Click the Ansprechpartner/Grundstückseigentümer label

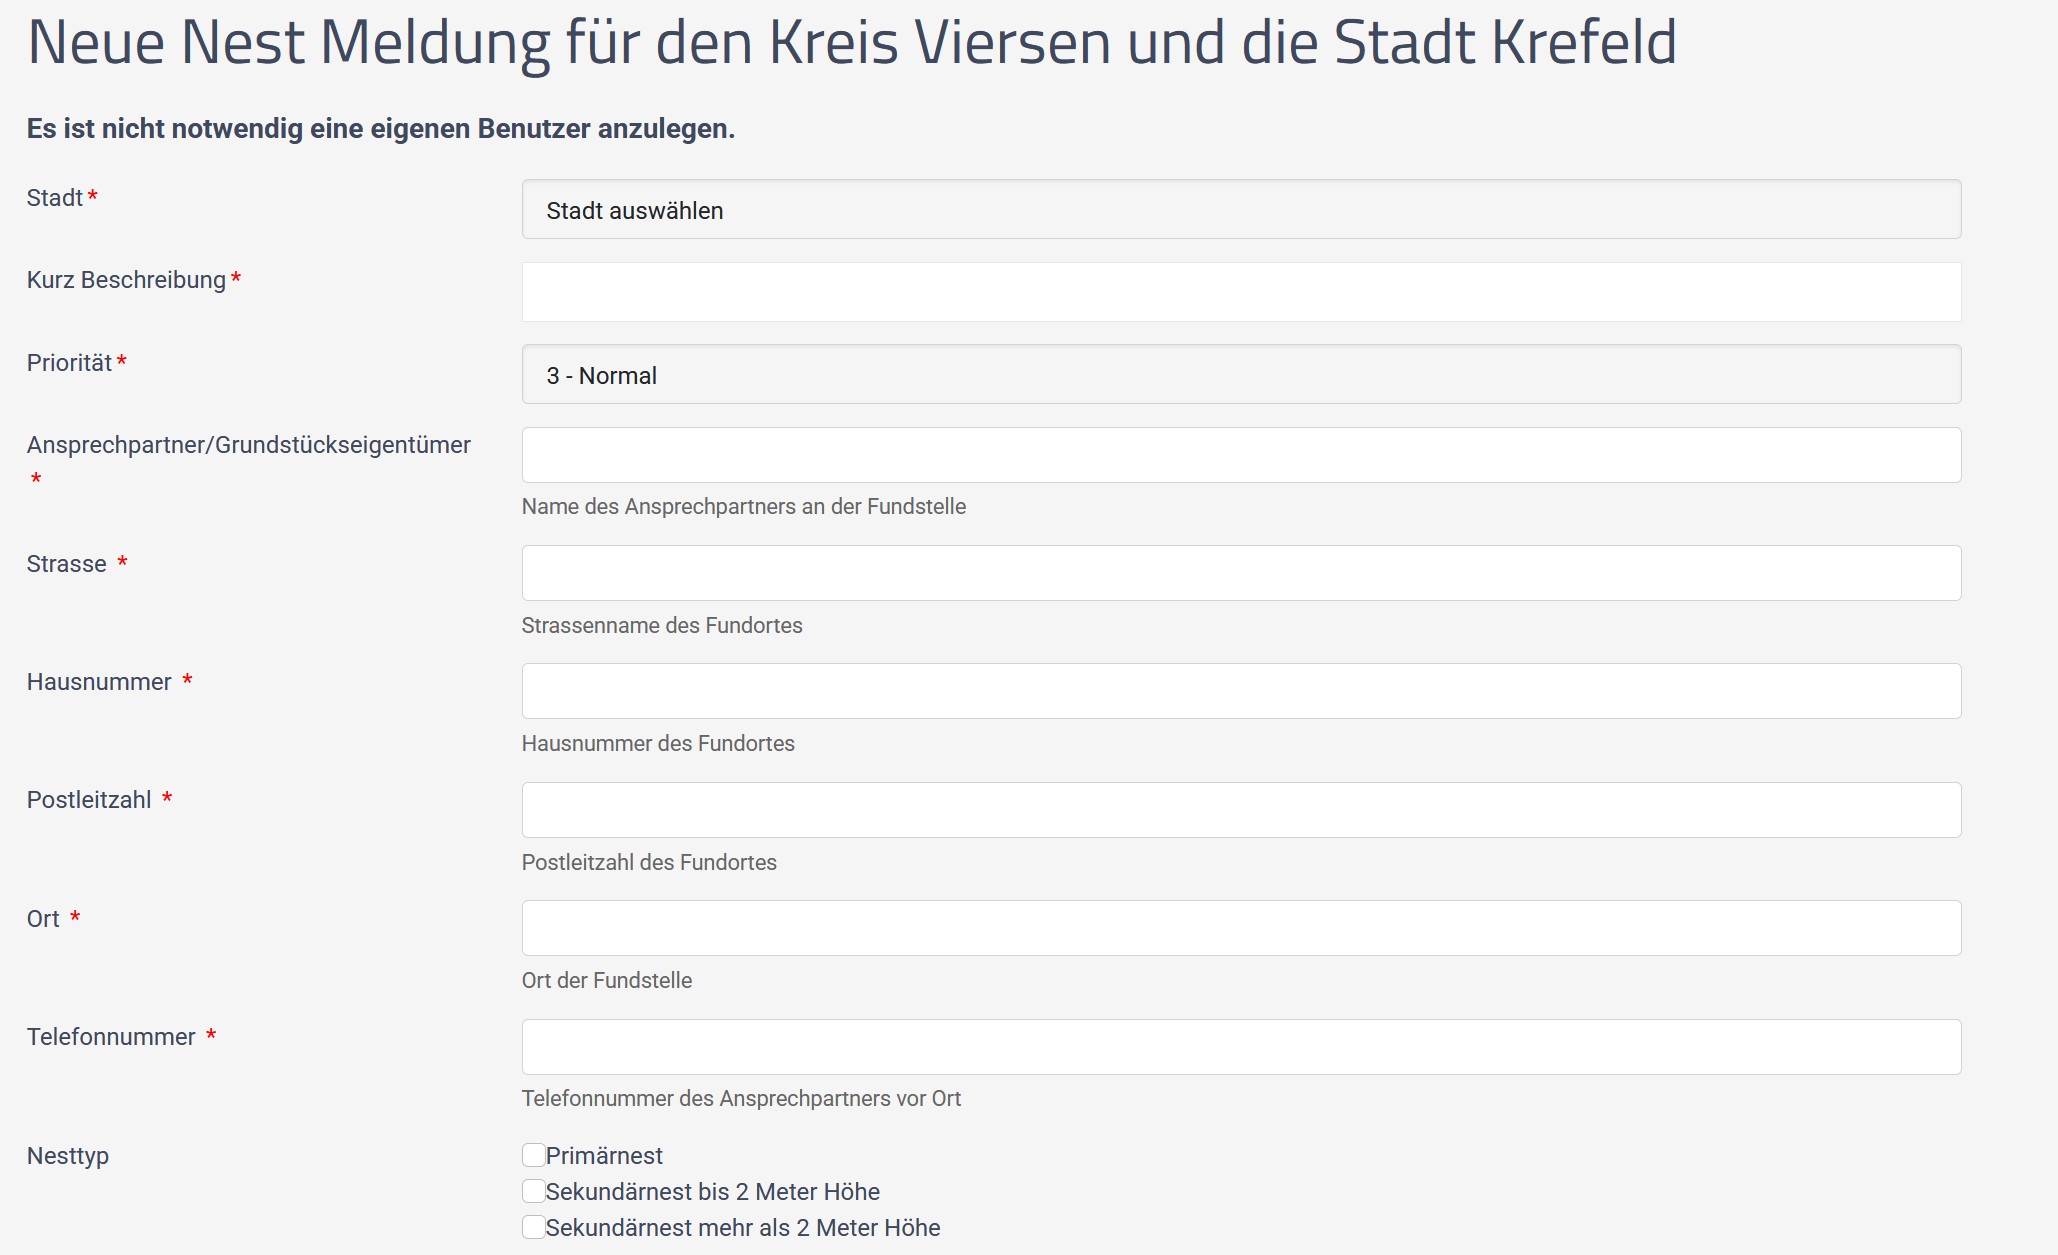(x=249, y=445)
